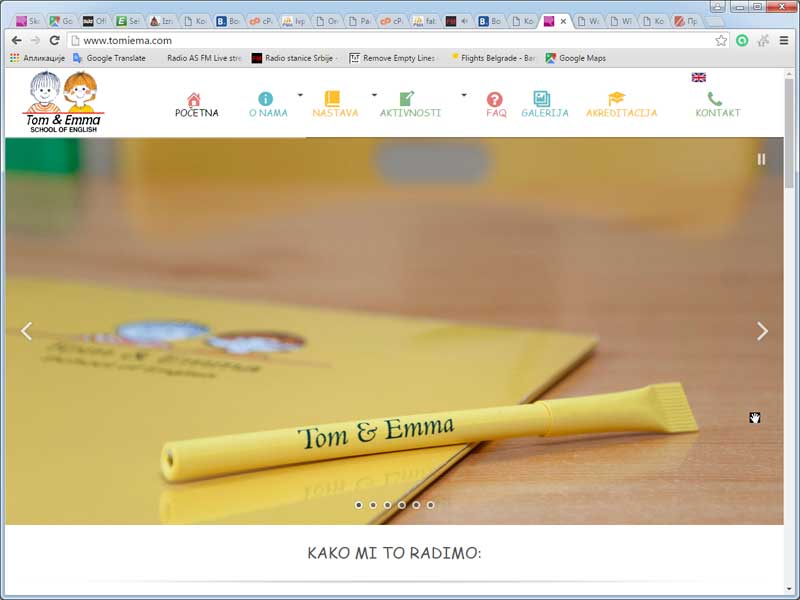Open Remove Empty Lines bookmark
This screenshot has width=800, height=600.
coord(392,58)
